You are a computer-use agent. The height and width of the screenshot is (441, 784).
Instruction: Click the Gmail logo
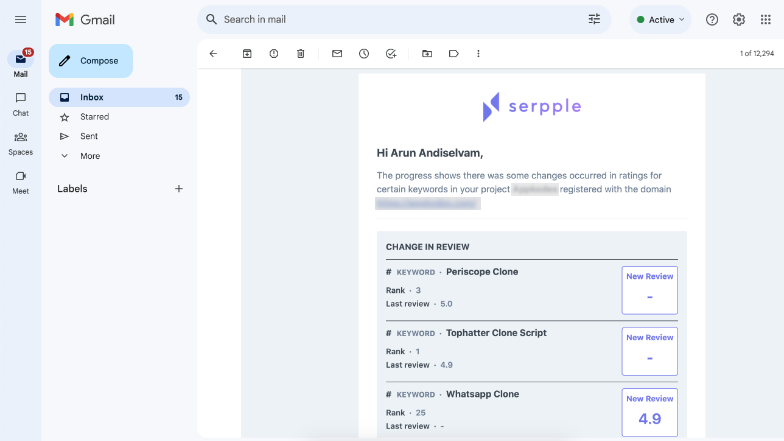click(x=85, y=20)
